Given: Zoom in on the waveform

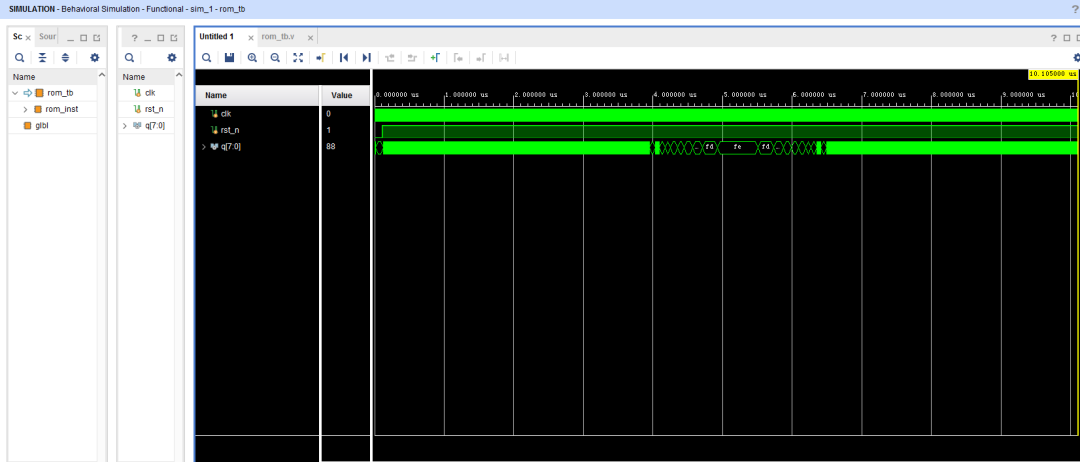Looking at the screenshot, I should click(252, 58).
